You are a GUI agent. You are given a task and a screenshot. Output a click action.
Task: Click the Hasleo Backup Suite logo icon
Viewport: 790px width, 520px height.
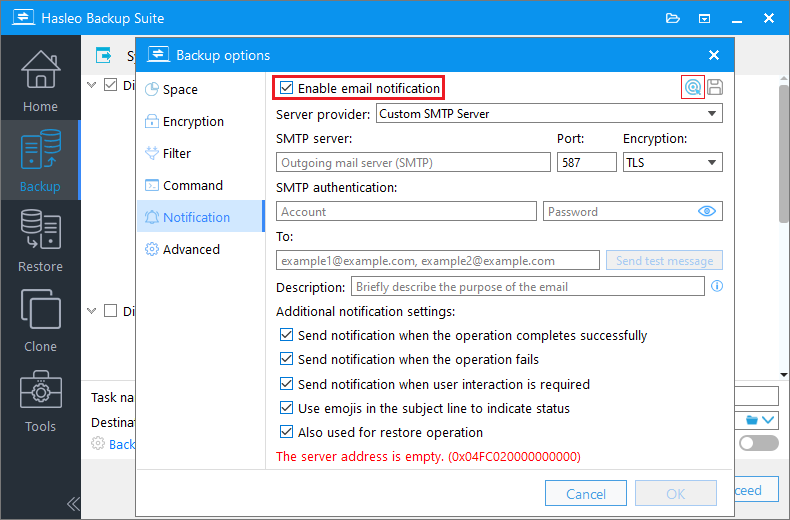tap(23, 18)
